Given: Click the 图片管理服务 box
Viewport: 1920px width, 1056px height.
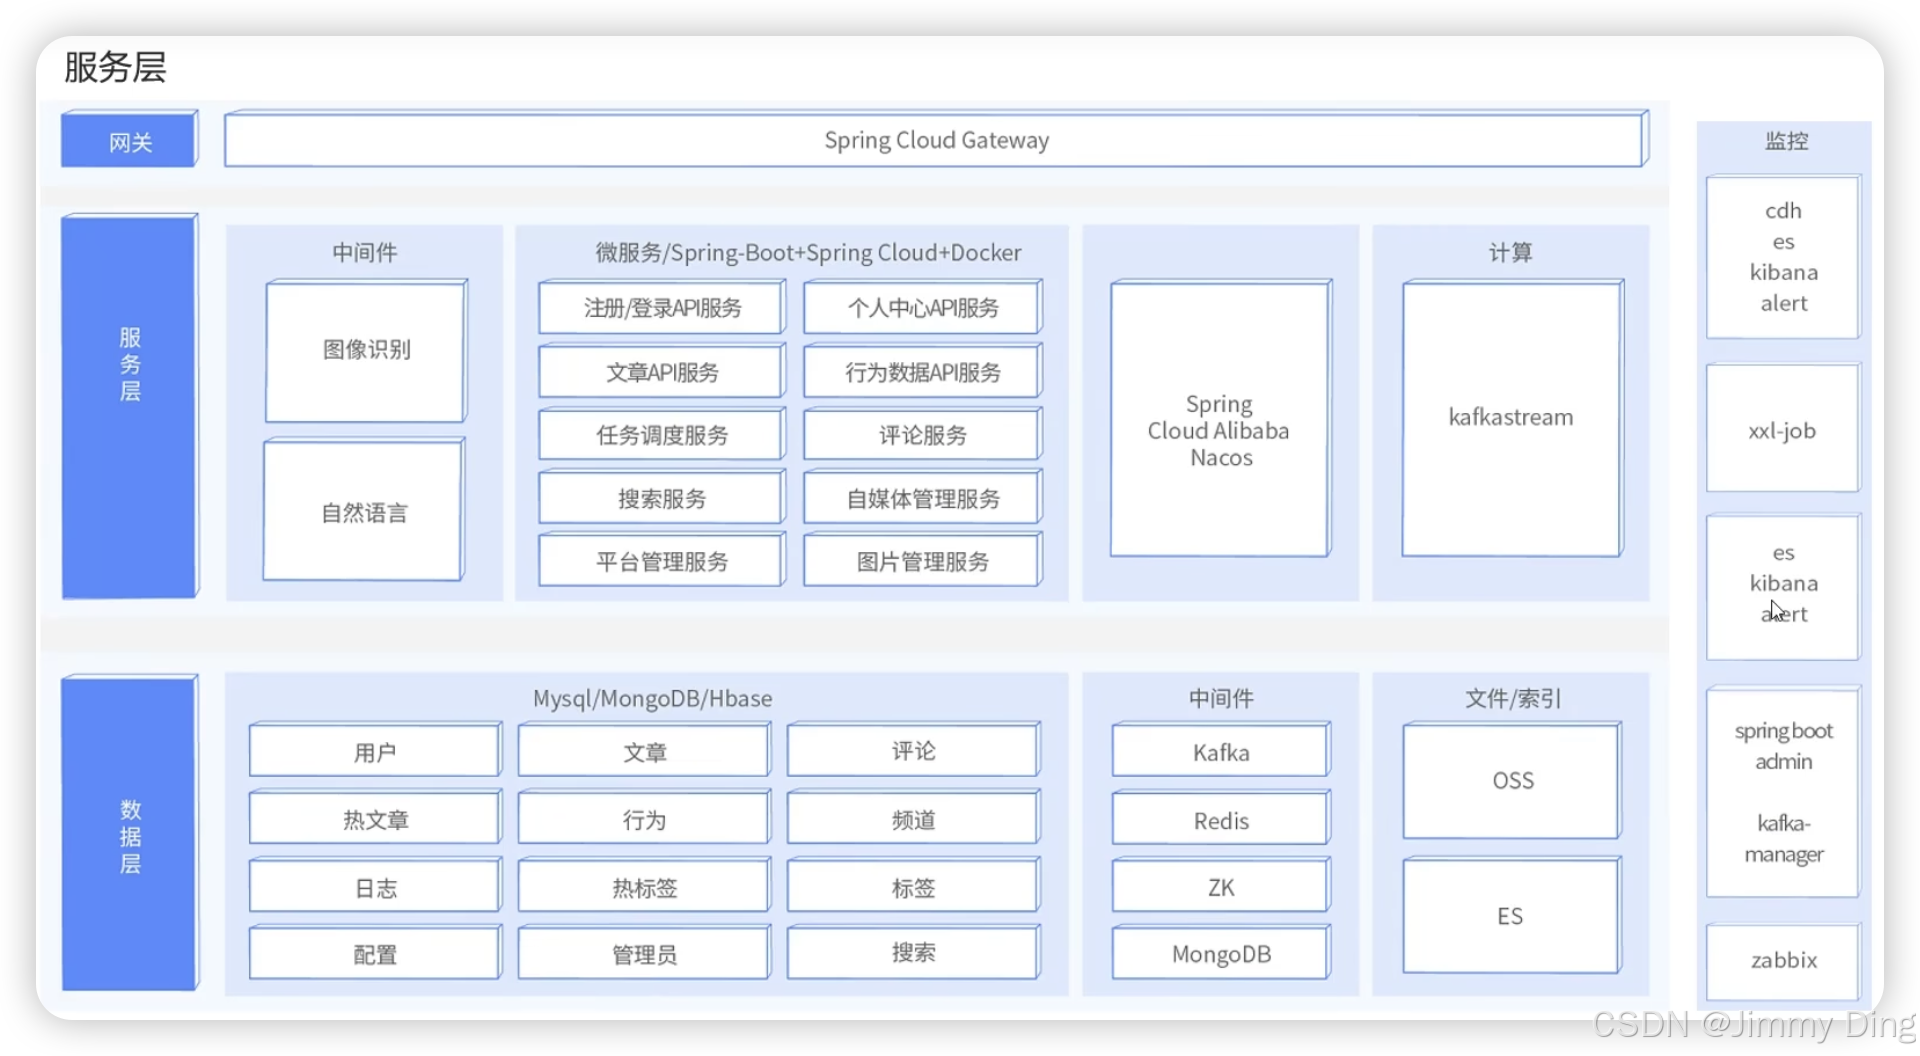Looking at the screenshot, I should tap(923, 561).
